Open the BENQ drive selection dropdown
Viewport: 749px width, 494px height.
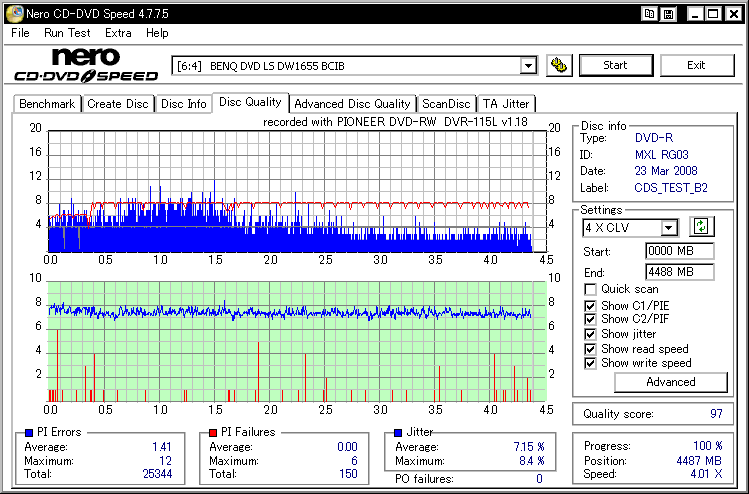tap(528, 65)
